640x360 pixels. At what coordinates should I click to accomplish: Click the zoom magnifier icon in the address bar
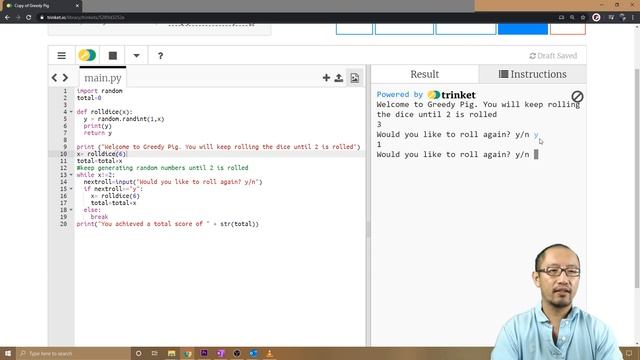tap(572, 18)
